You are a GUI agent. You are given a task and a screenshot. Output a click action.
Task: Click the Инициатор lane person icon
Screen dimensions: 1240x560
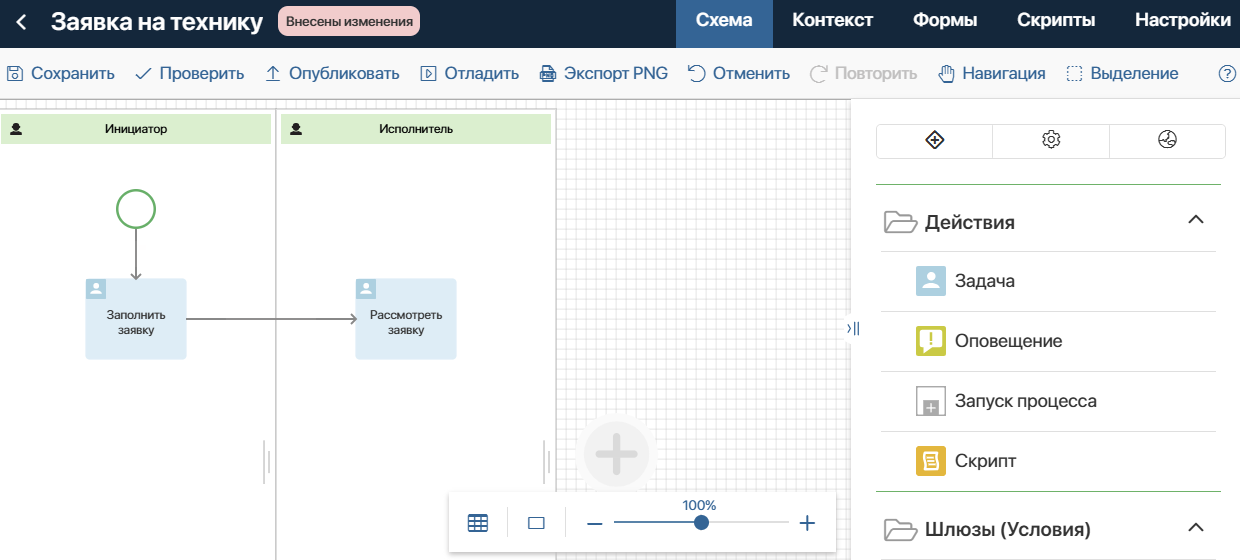16,129
